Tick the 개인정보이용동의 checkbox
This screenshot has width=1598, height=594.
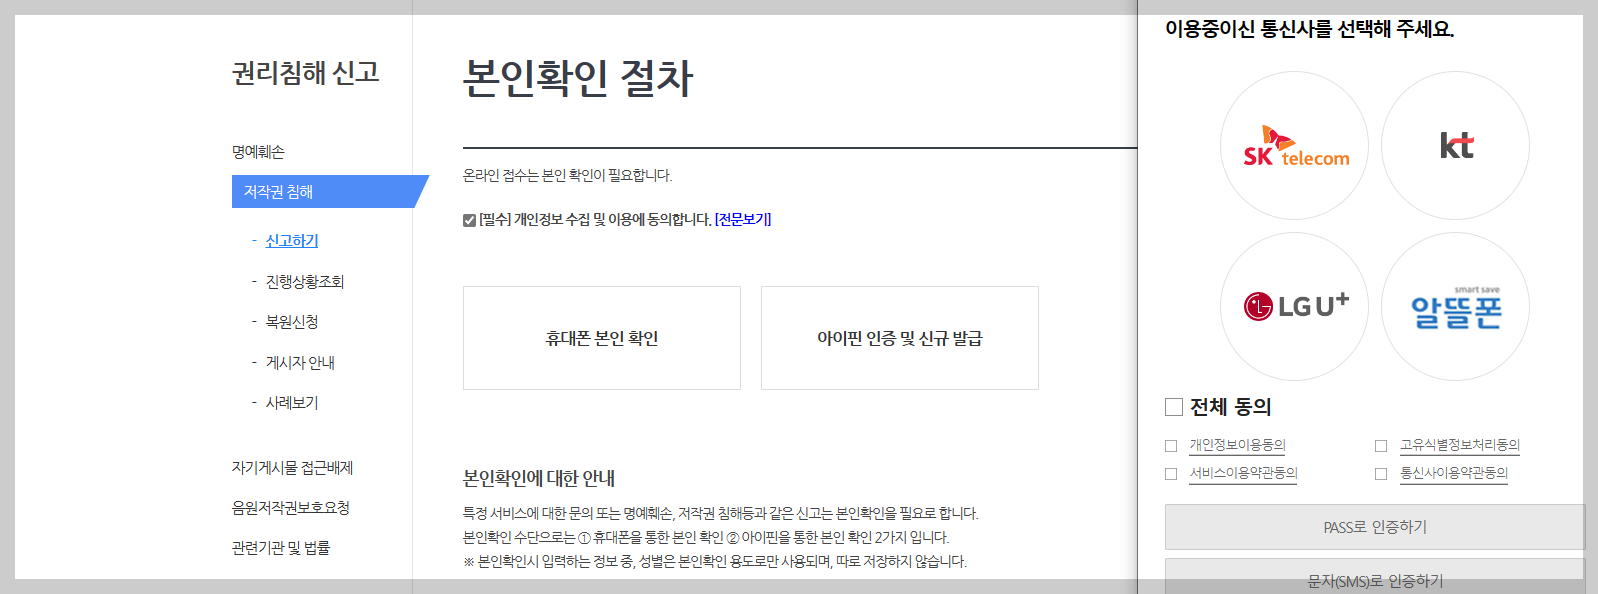[1171, 446]
